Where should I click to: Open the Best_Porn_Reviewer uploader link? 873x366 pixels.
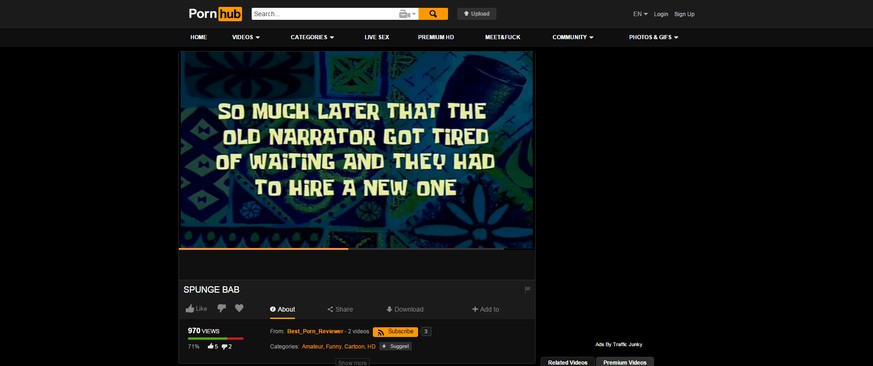click(315, 331)
